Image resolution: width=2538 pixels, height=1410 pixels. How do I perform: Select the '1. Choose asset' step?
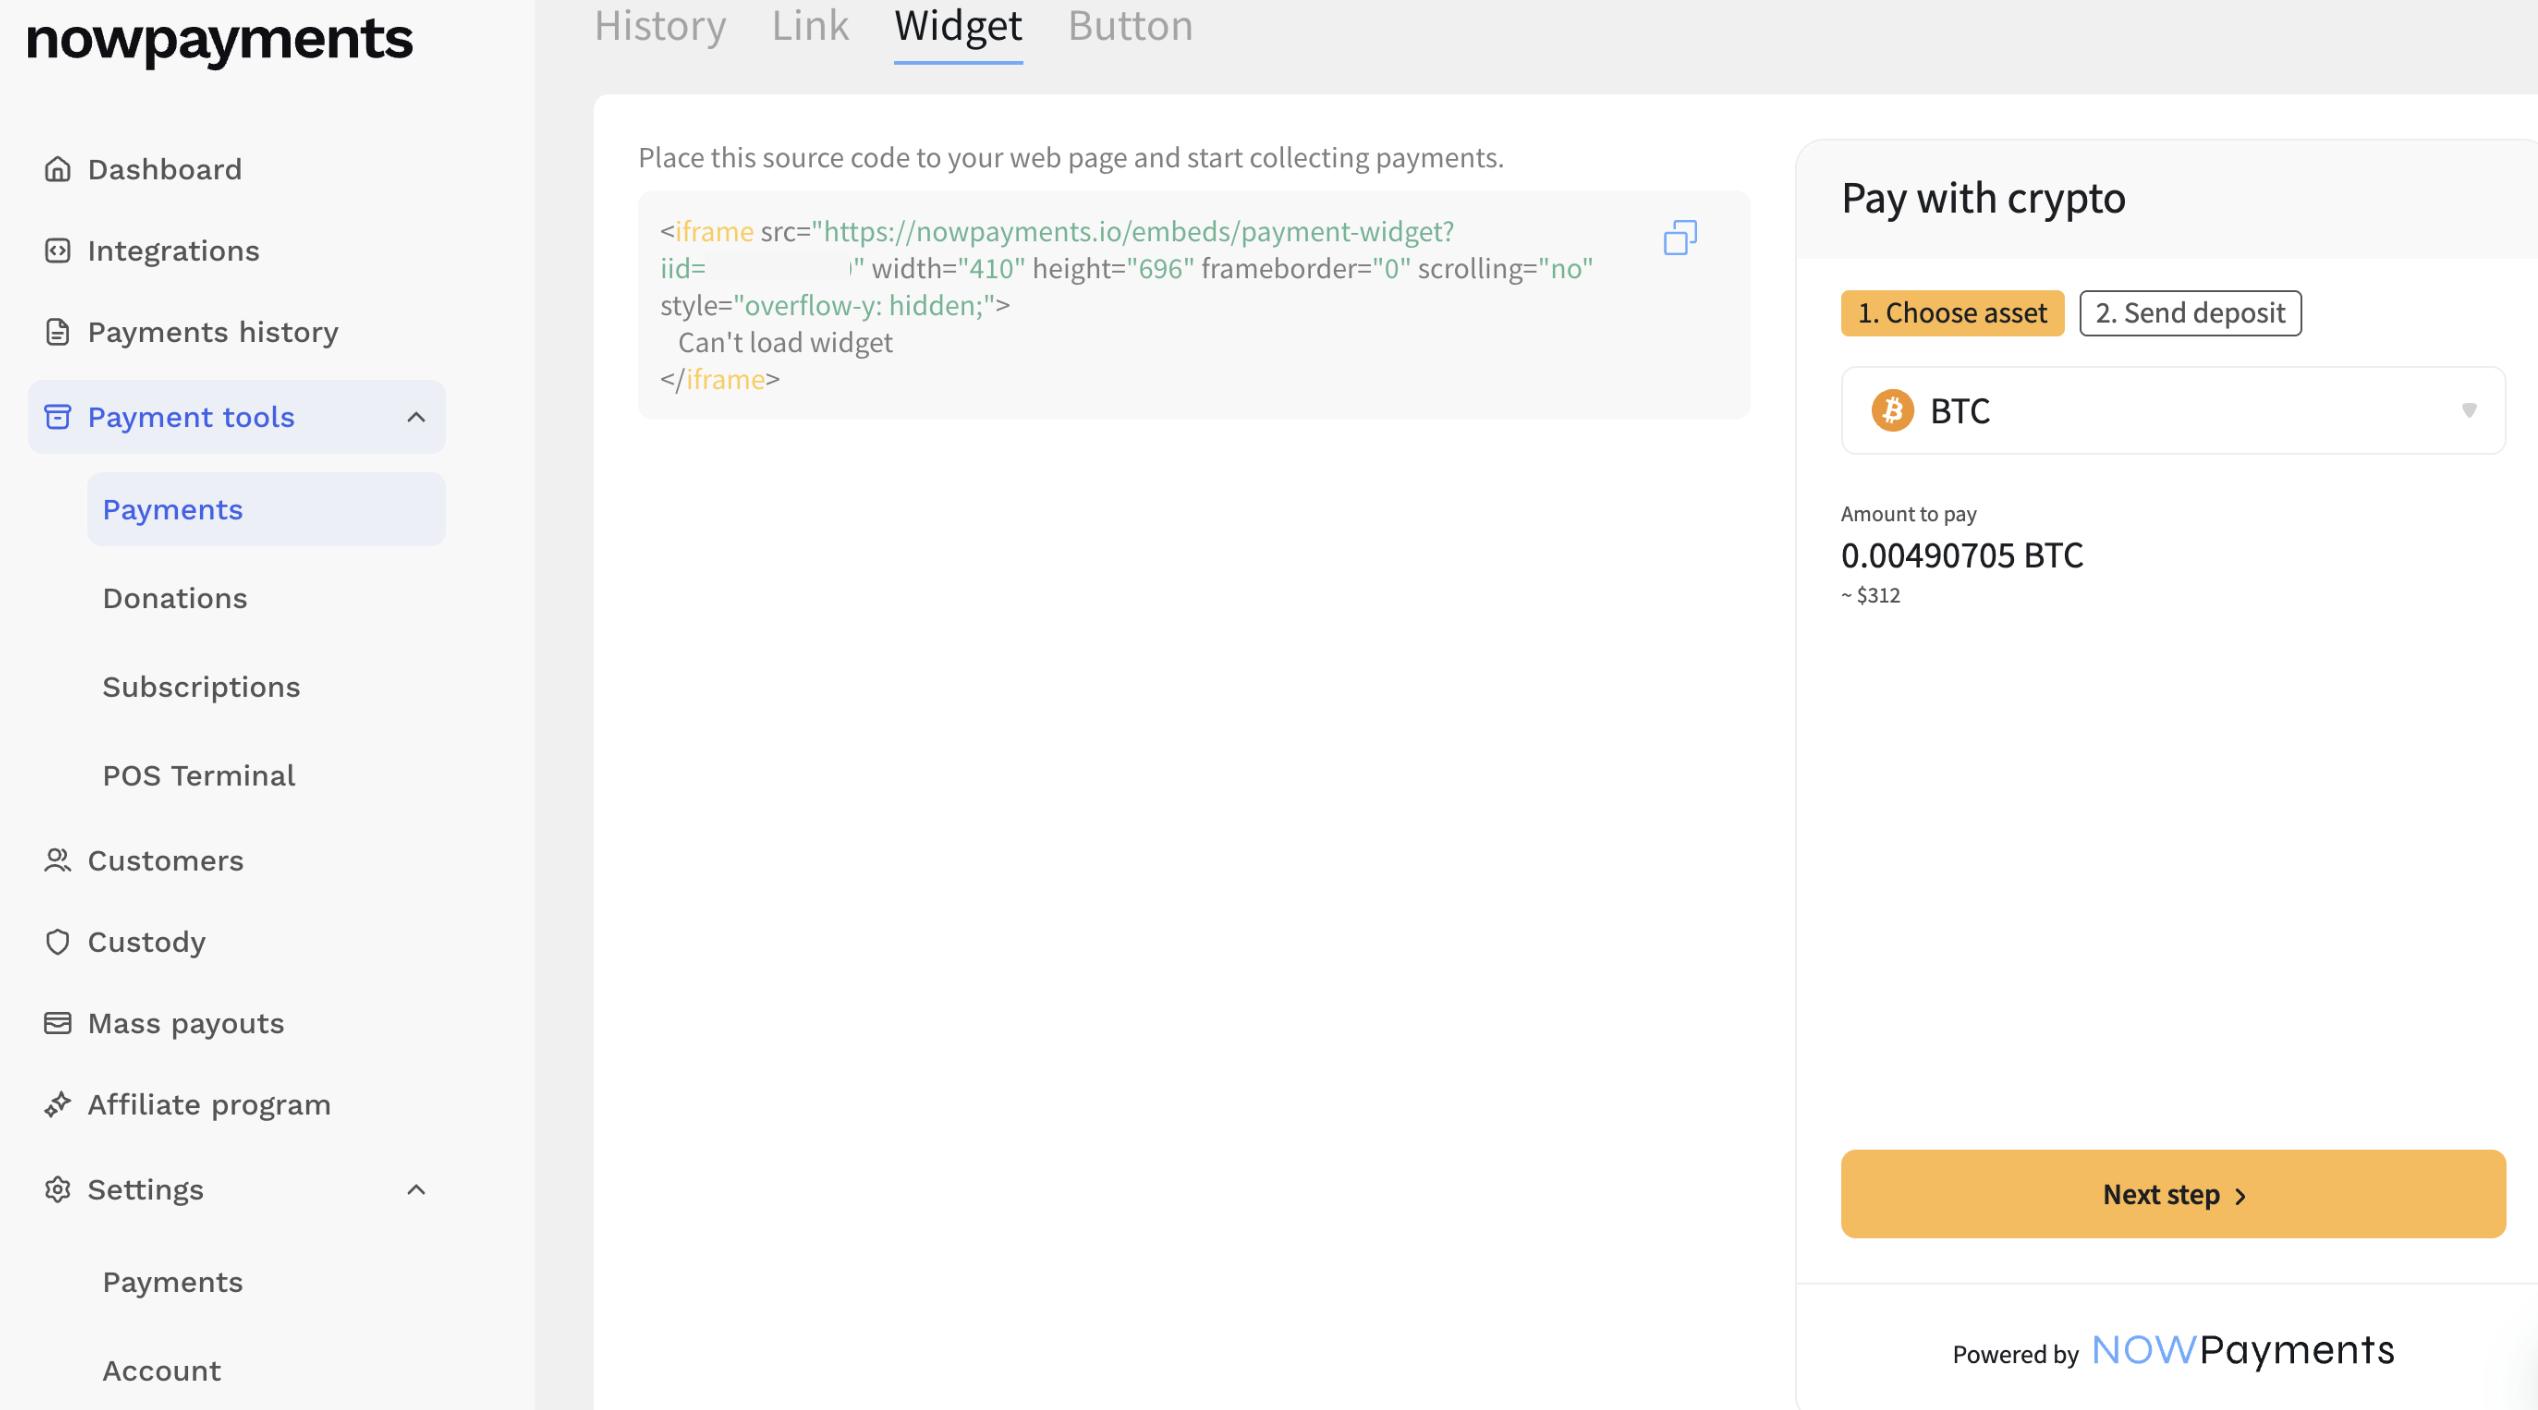tap(1951, 313)
